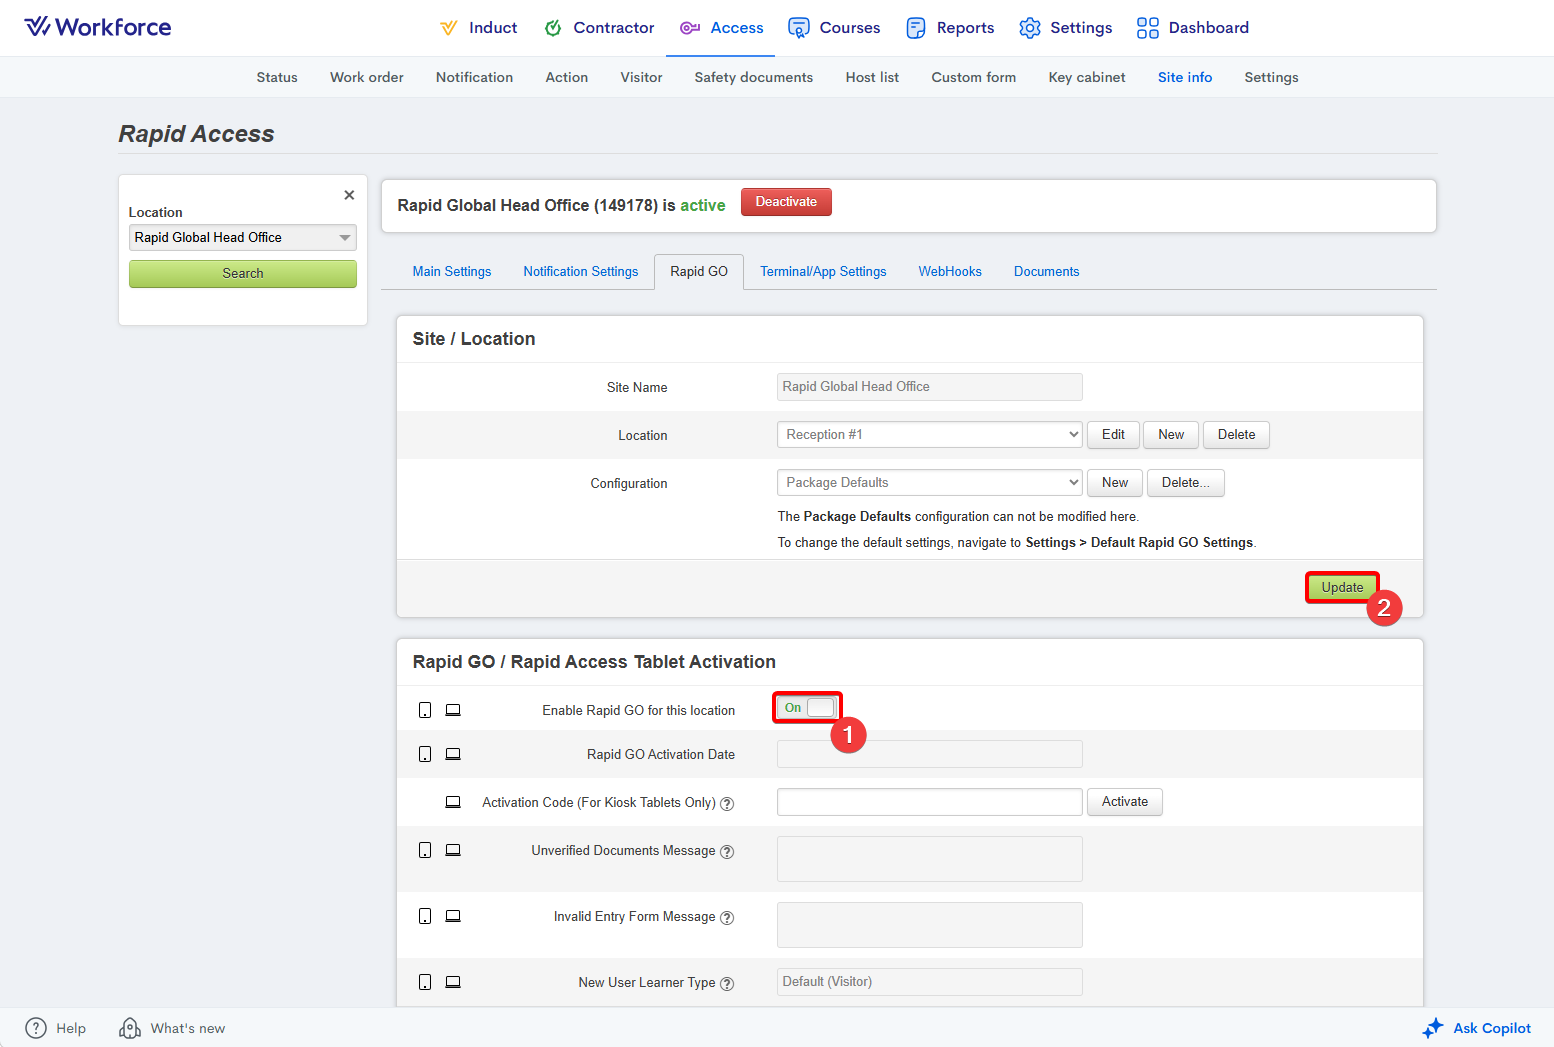Image resolution: width=1554 pixels, height=1047 pixels.
Task: Open Visitor sub-menu item
Action: pyautogui.click(x=641, y=77)
